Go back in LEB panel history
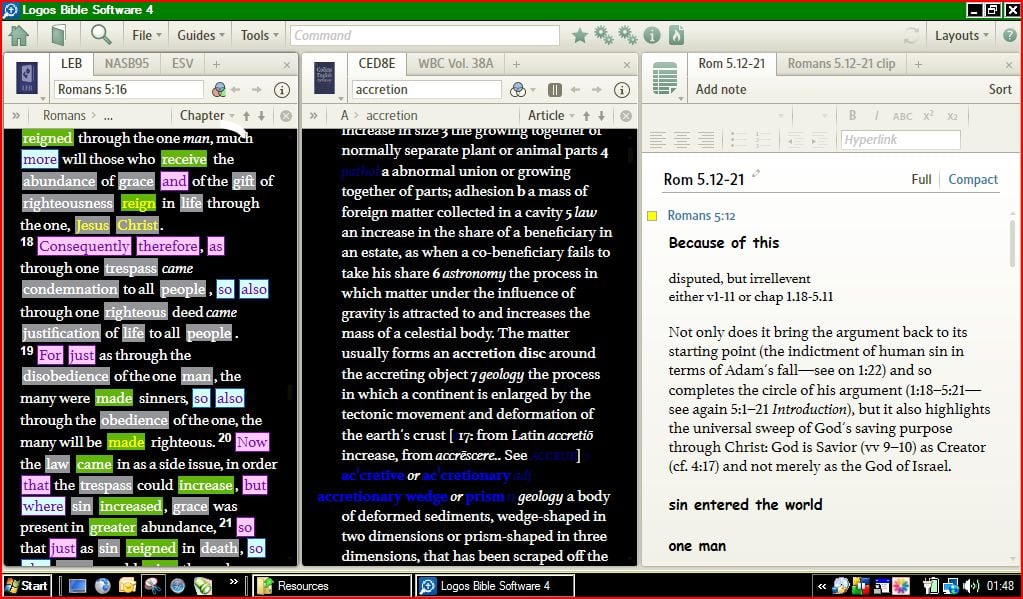The height and width of the screenshot is (599, 1023). click(236, 89)
